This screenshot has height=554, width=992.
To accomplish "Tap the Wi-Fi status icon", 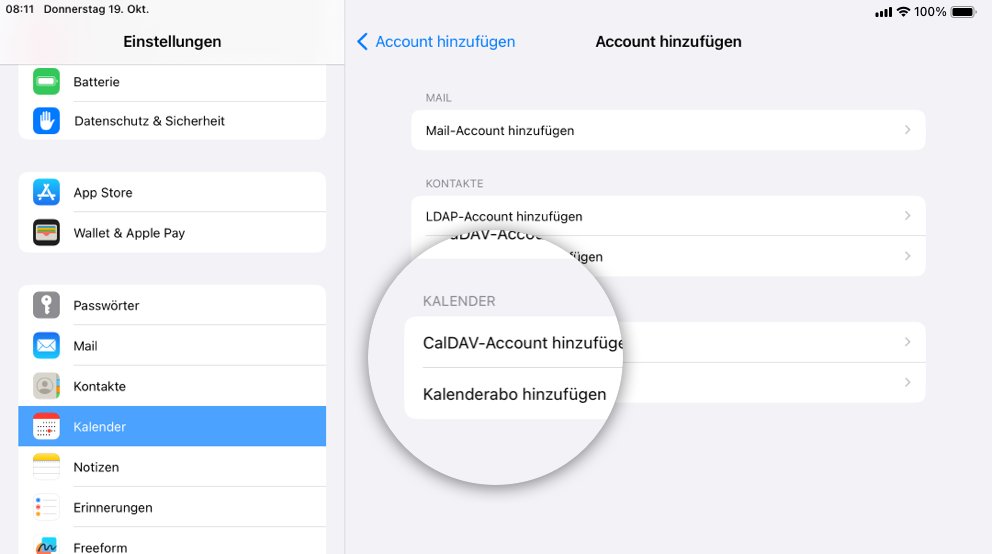I will click(903, 11).
